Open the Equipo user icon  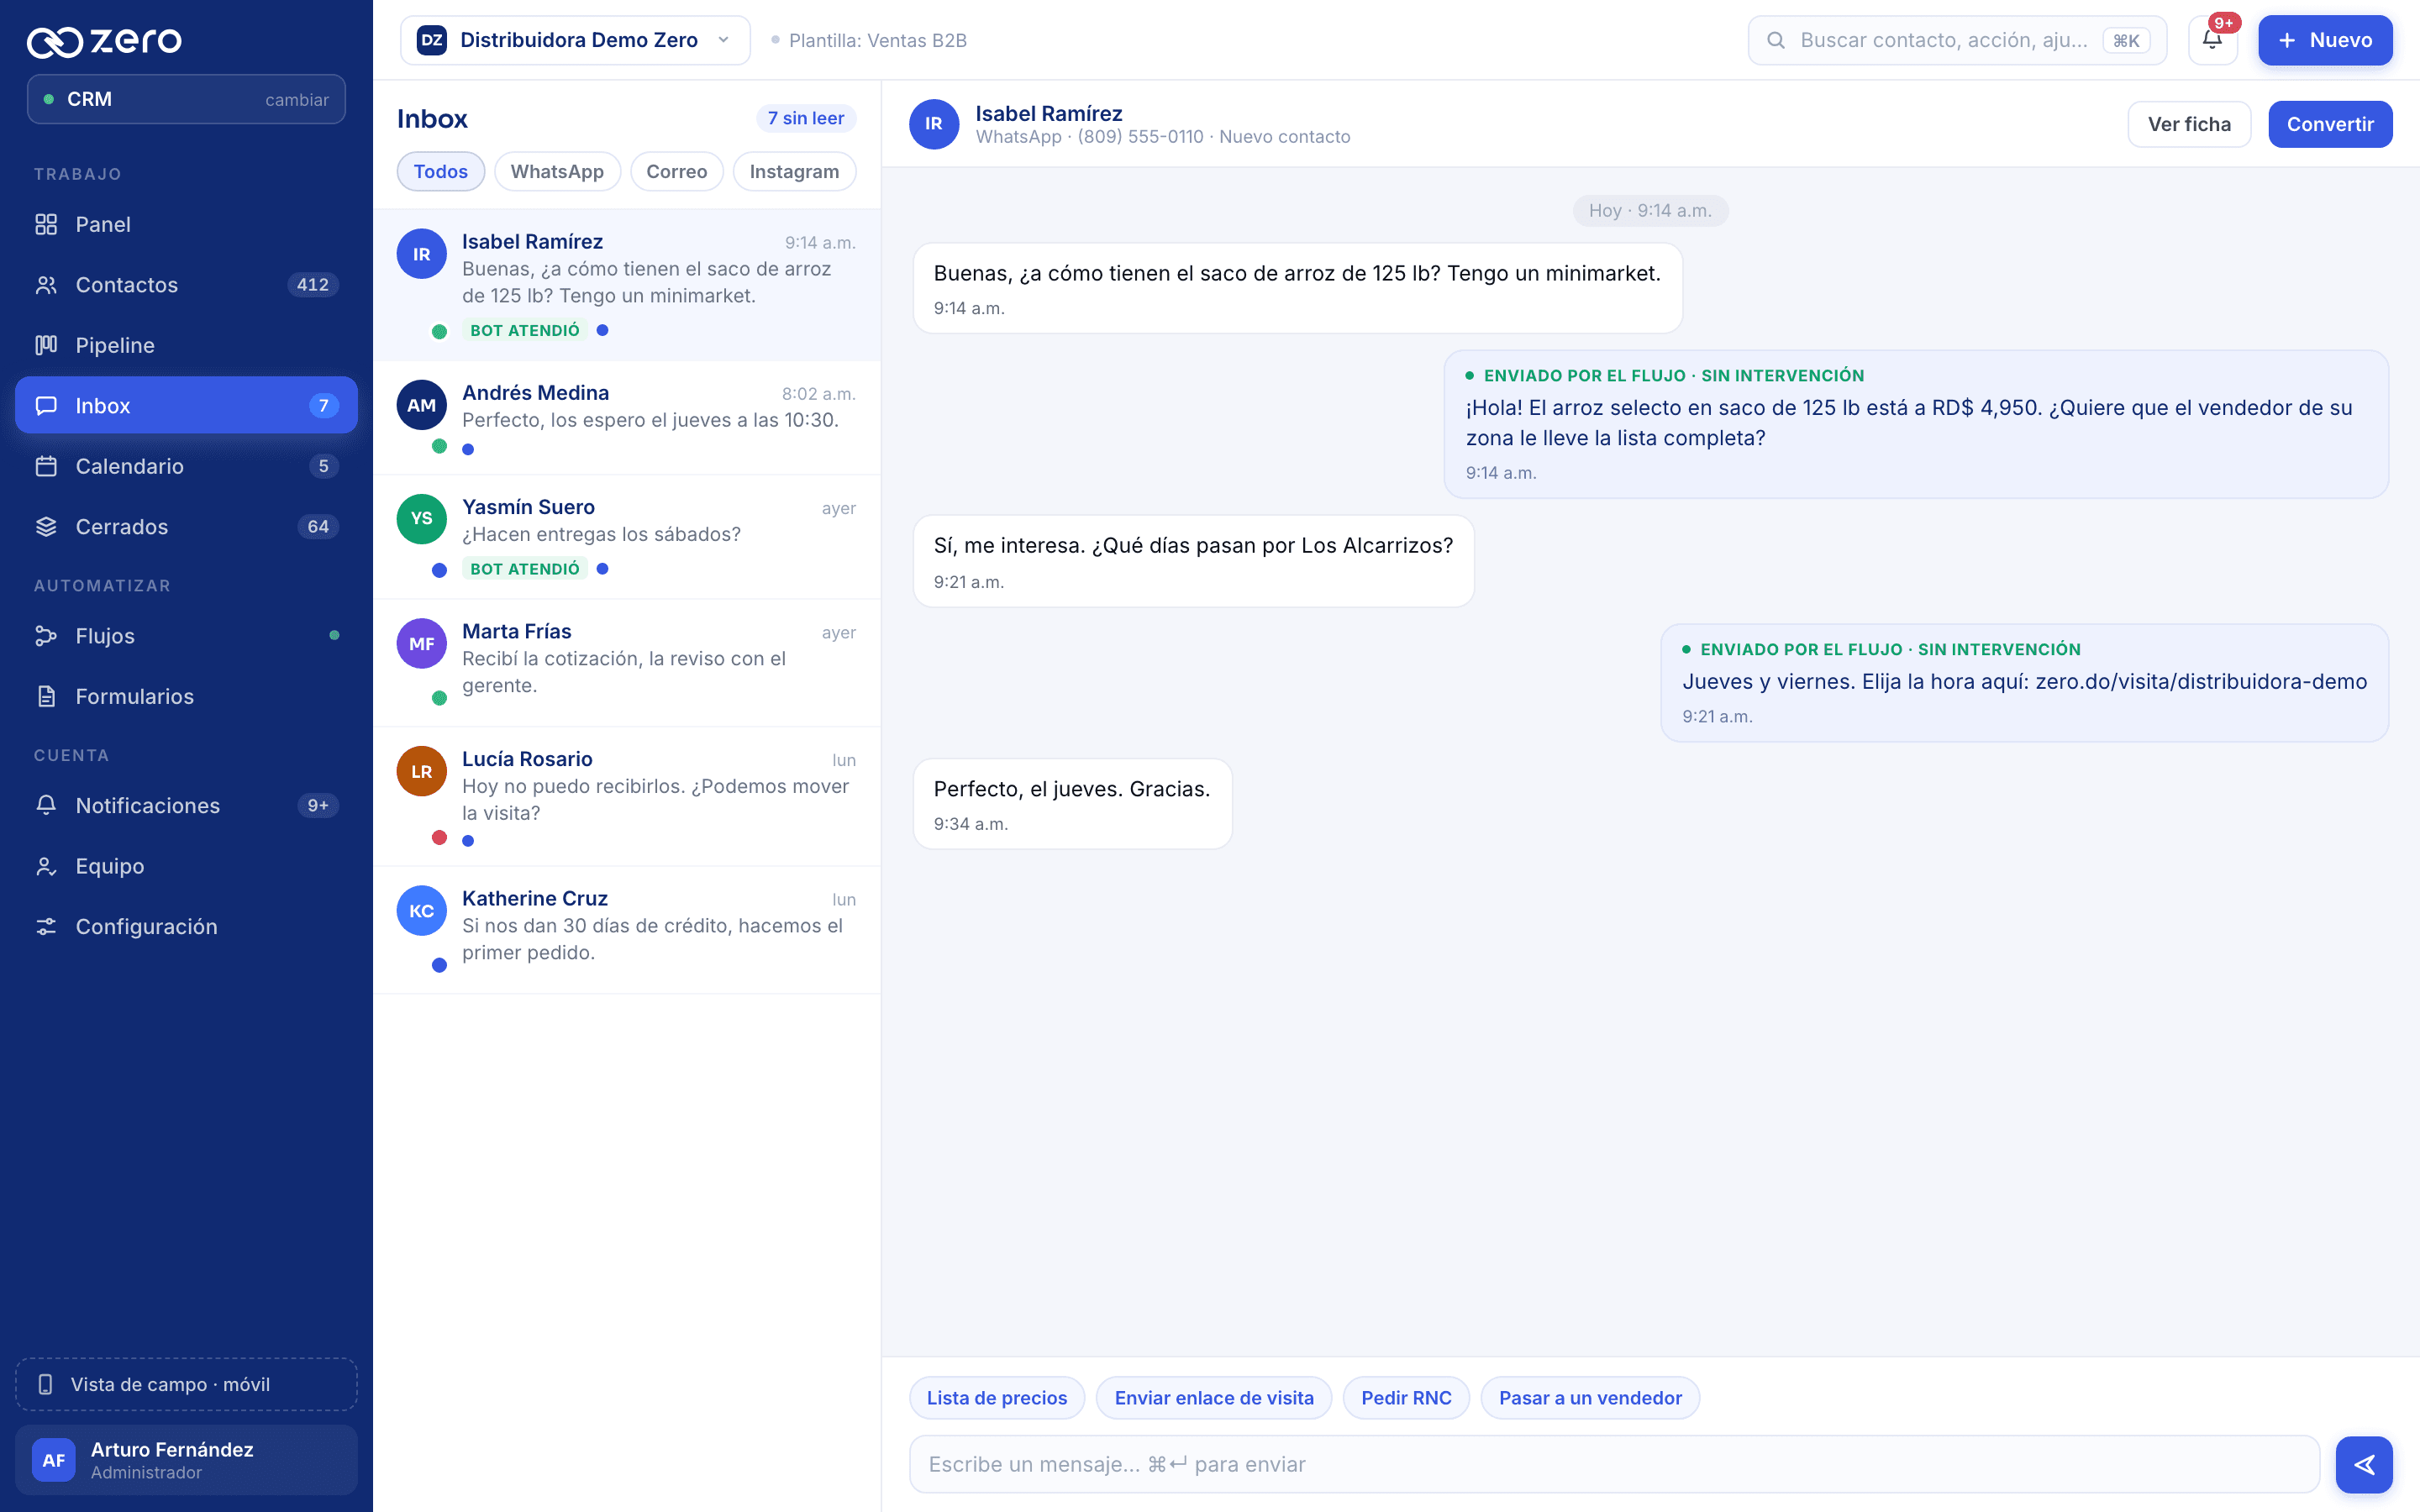point(46,866)
